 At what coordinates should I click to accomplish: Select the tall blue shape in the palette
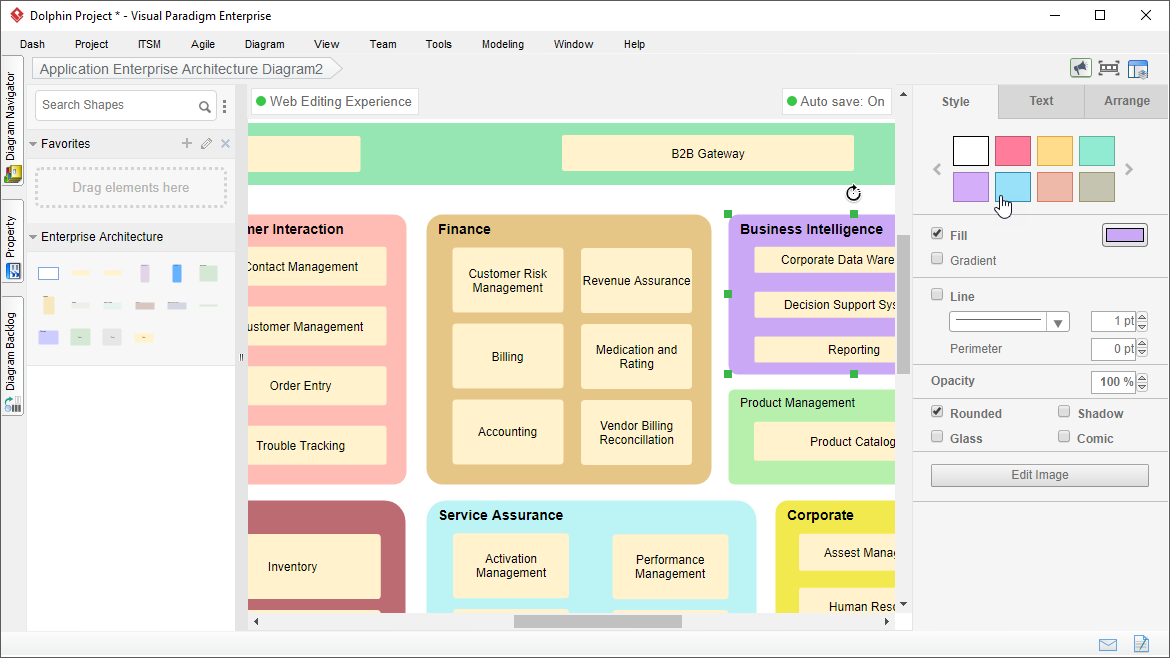tap(177, 273)
